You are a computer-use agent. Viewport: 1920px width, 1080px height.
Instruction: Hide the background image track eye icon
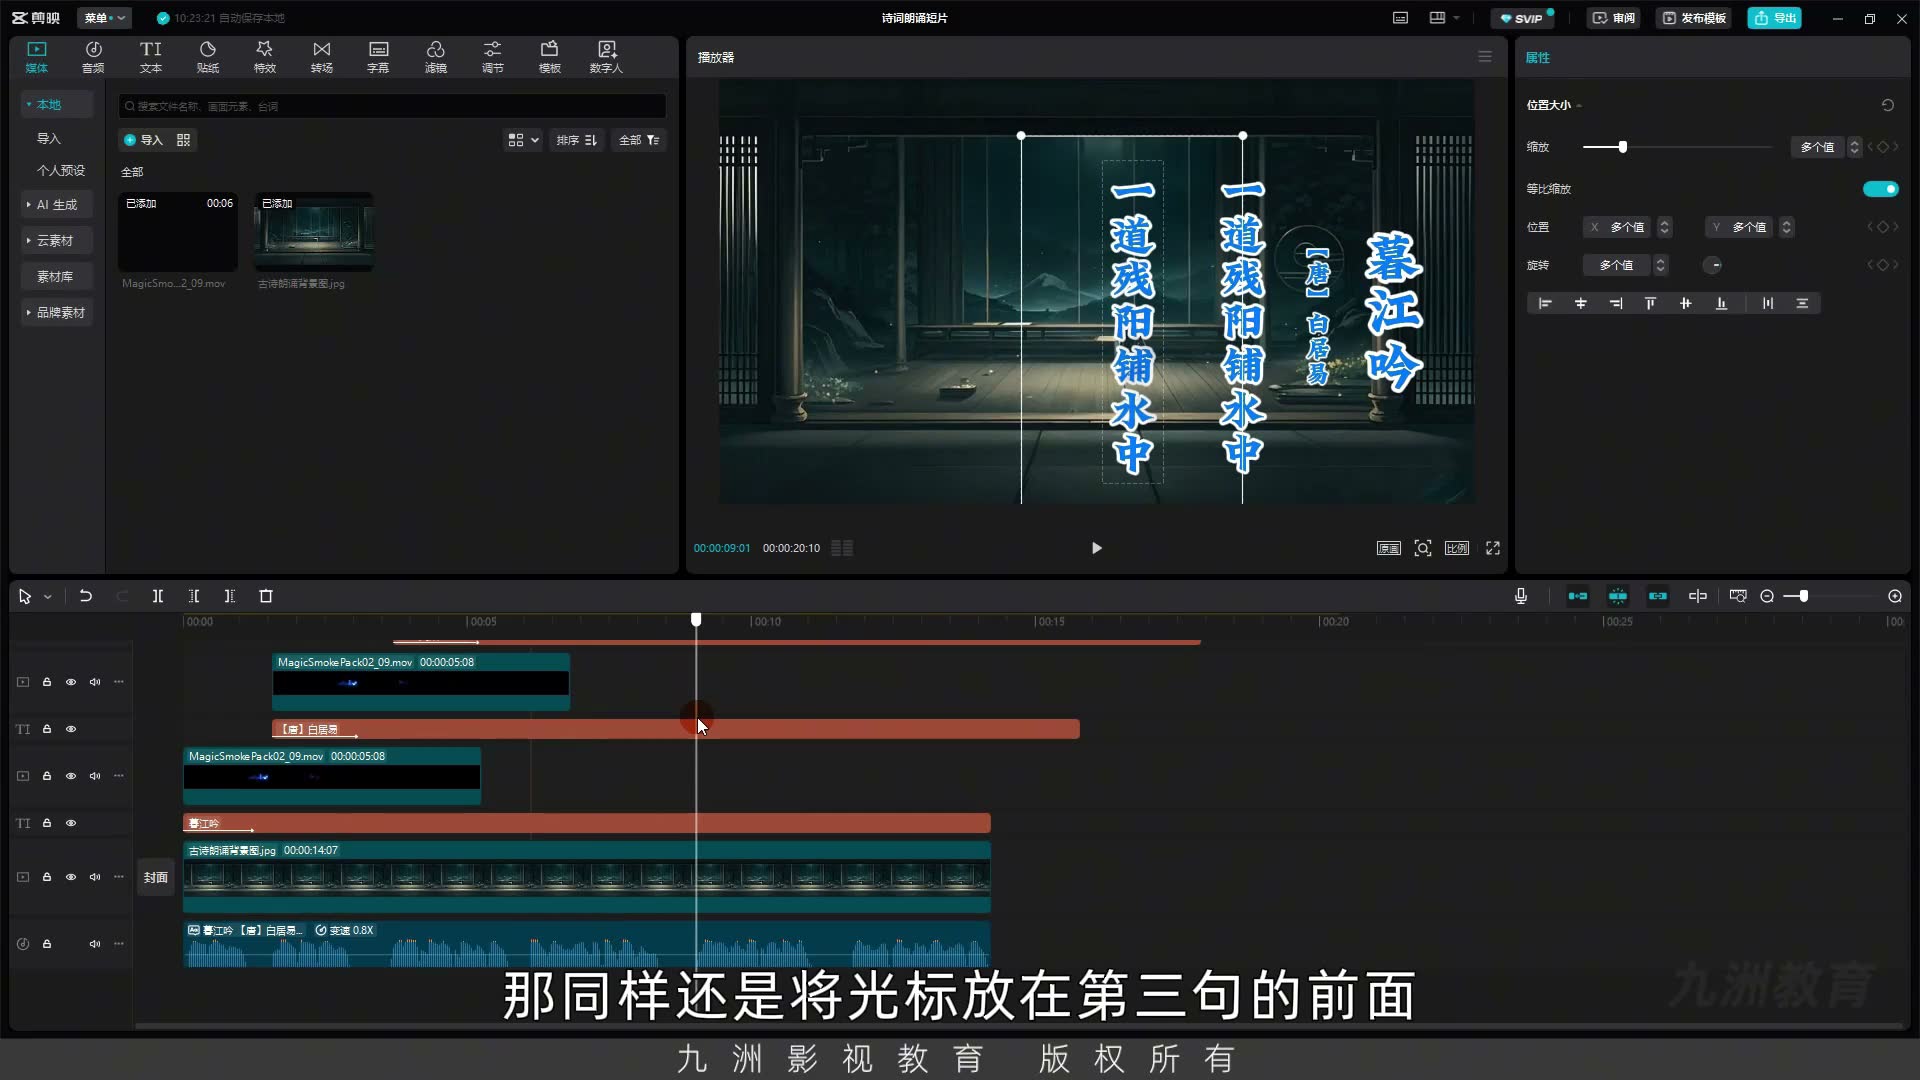(x=71, y=877)
